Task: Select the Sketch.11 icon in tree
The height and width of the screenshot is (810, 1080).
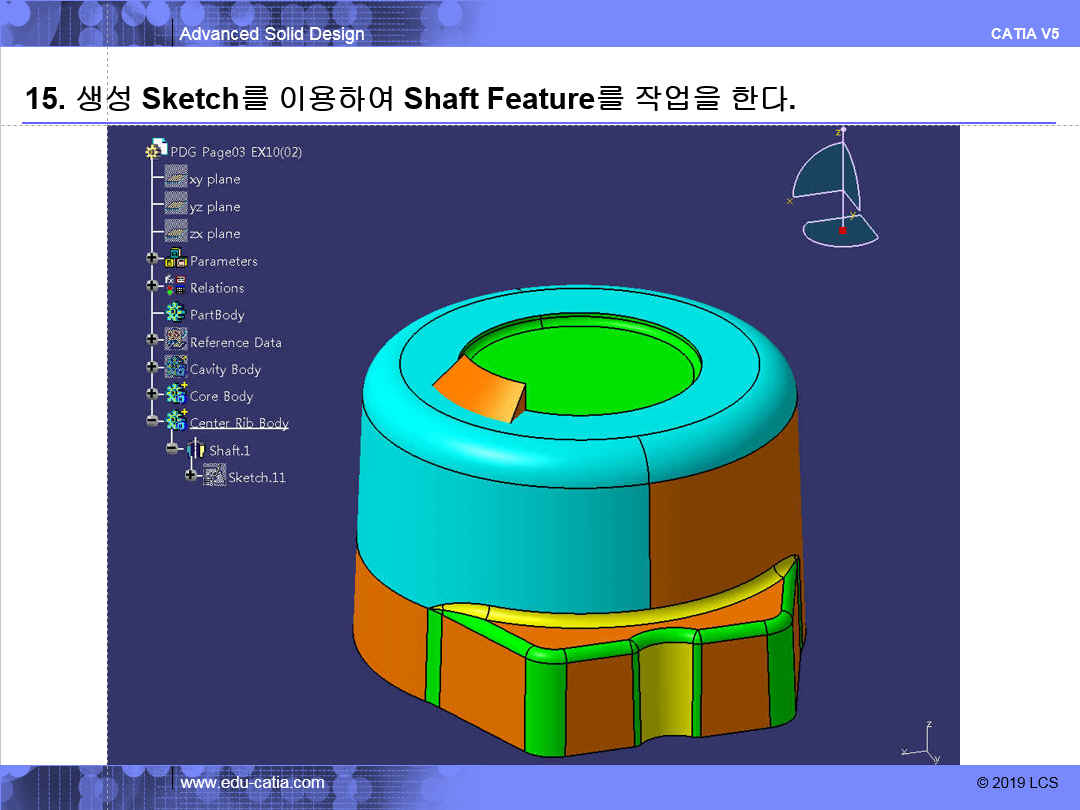Action: tap(214, 477)
